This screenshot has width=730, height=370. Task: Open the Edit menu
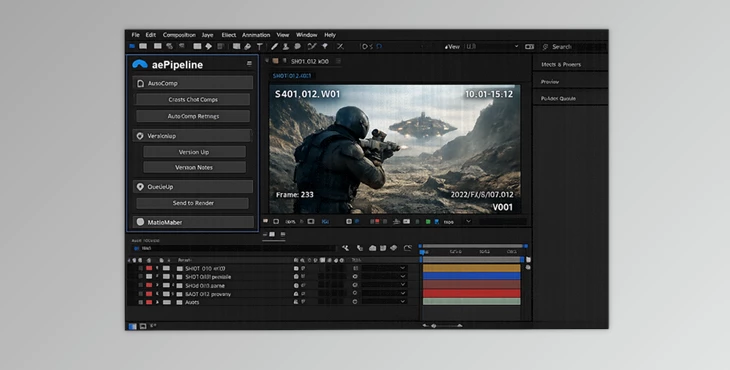pyautogui.click(x=150, y=35)
